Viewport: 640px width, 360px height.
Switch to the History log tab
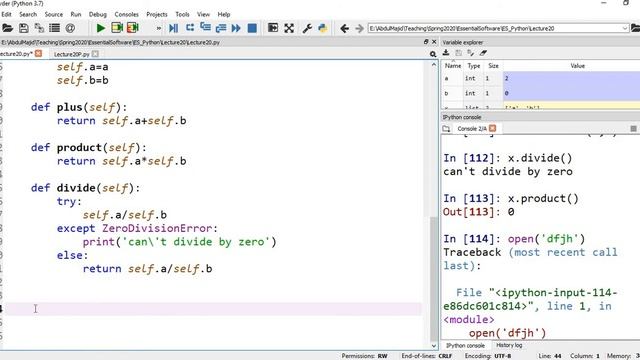pyautogui.click(x=509, y=345)
